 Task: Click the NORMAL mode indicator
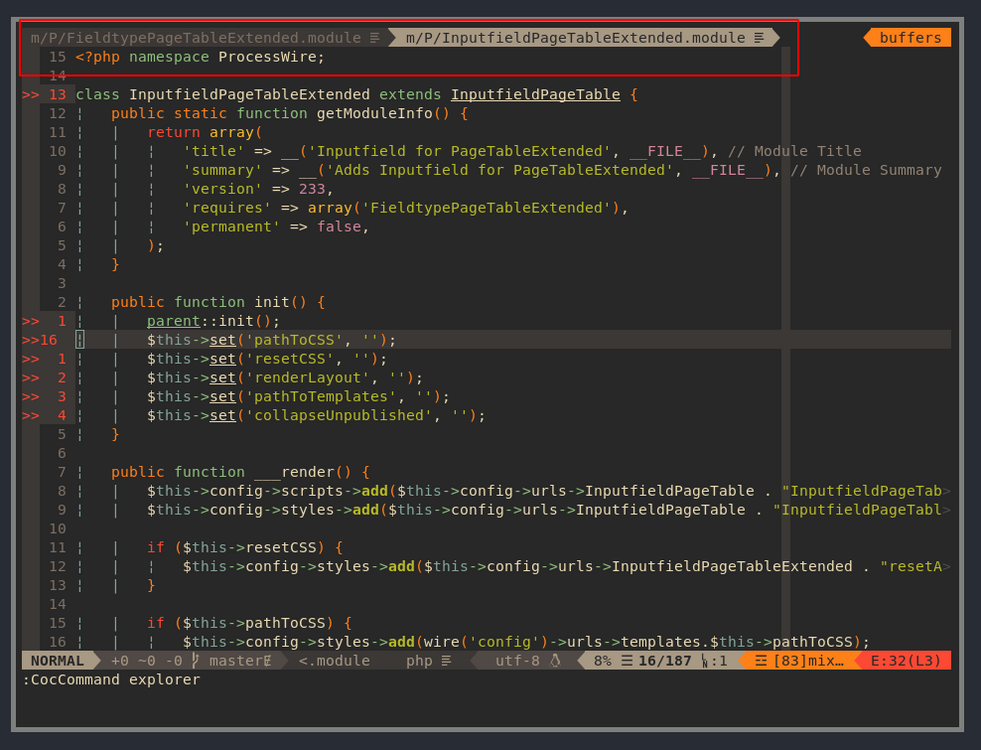(57, 661)
